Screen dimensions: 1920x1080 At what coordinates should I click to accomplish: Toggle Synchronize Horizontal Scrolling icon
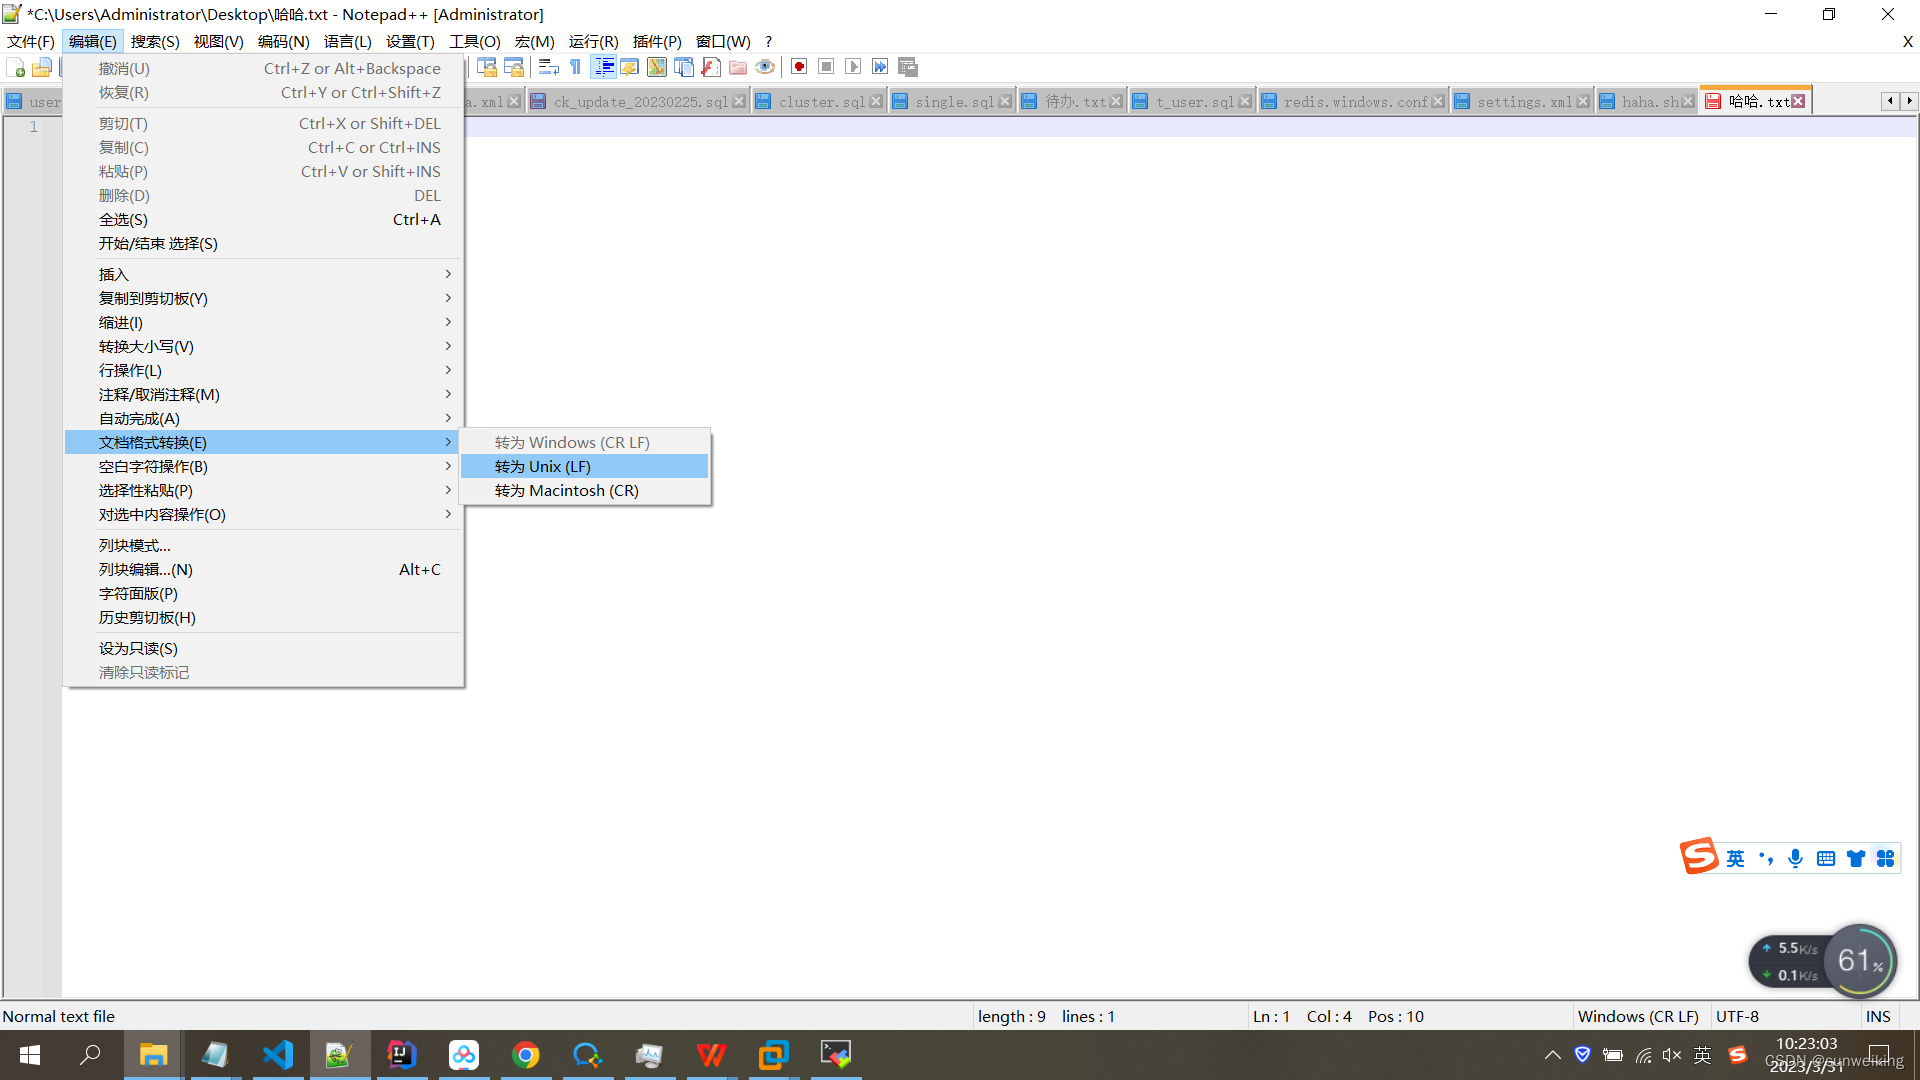(514, 67)
